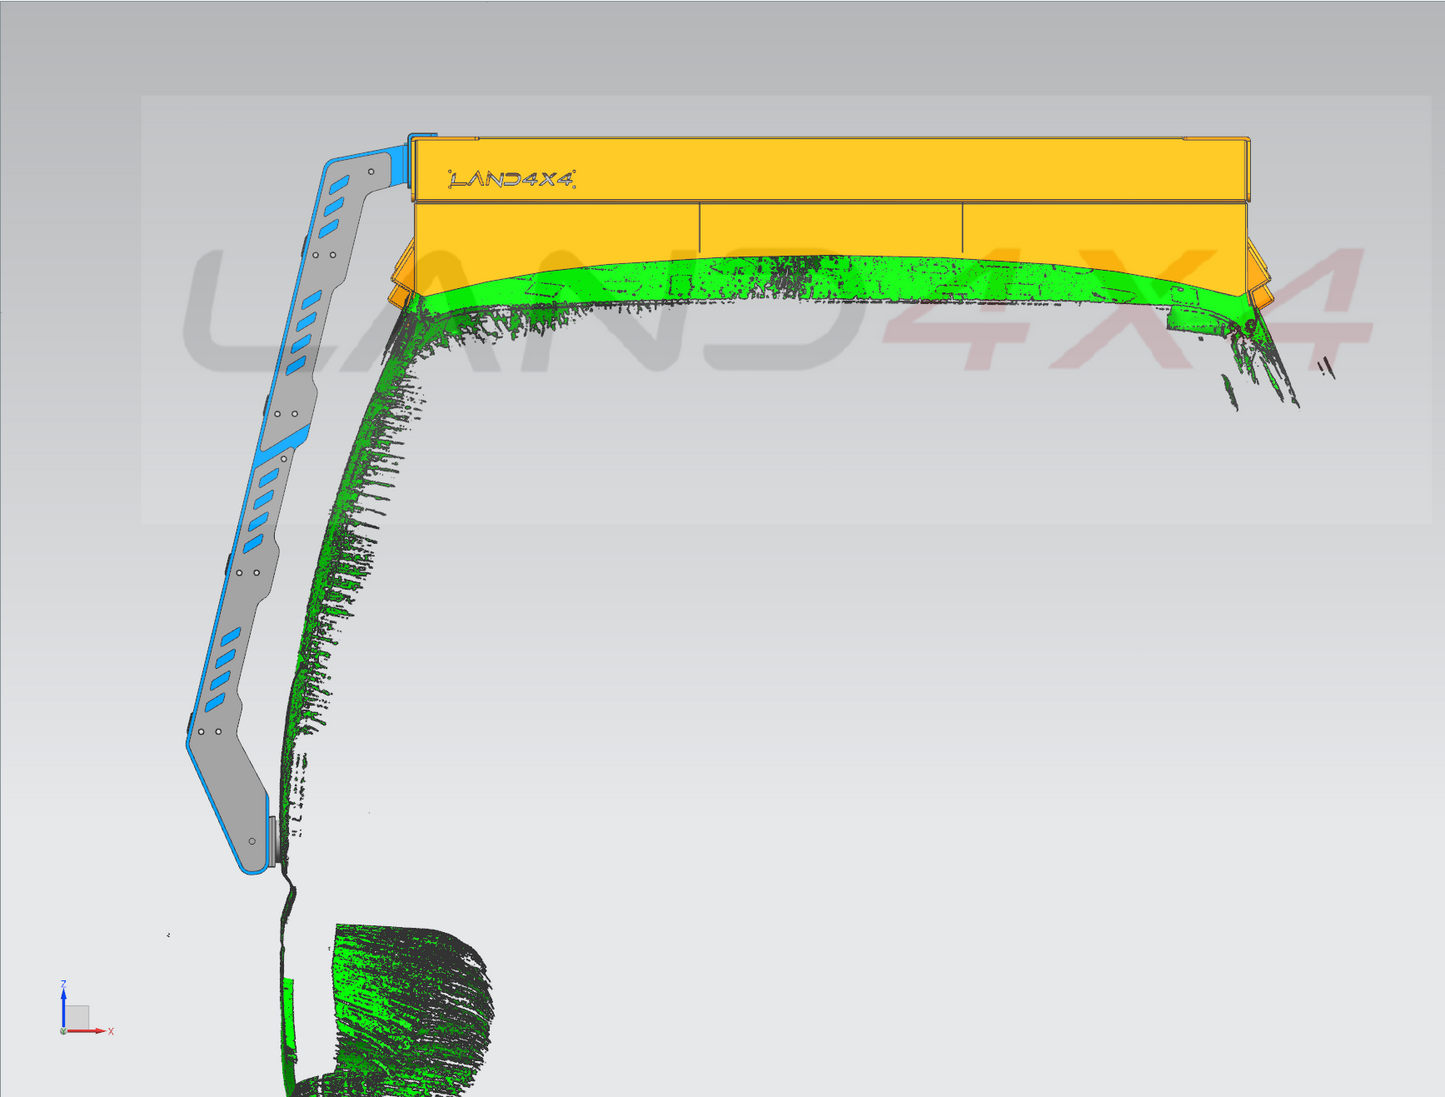
Task: Select stray scan fragments at far right
Action: point(1326,368)
